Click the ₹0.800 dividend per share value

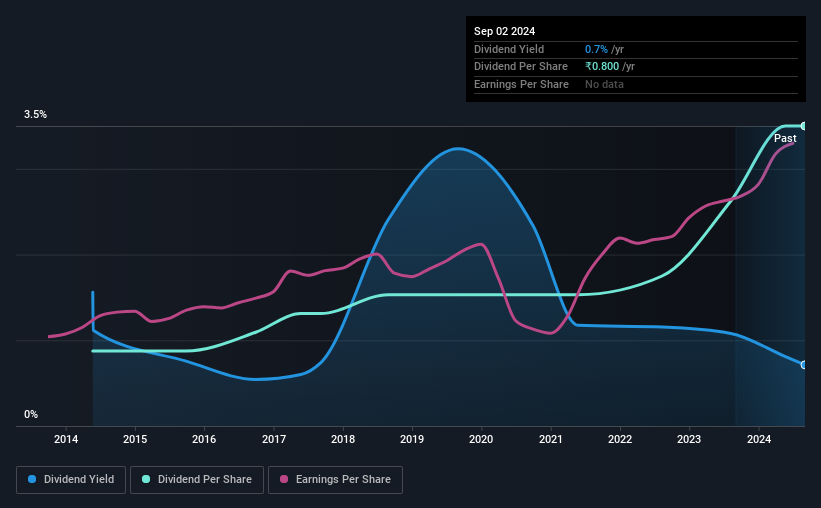pos(602,67)
